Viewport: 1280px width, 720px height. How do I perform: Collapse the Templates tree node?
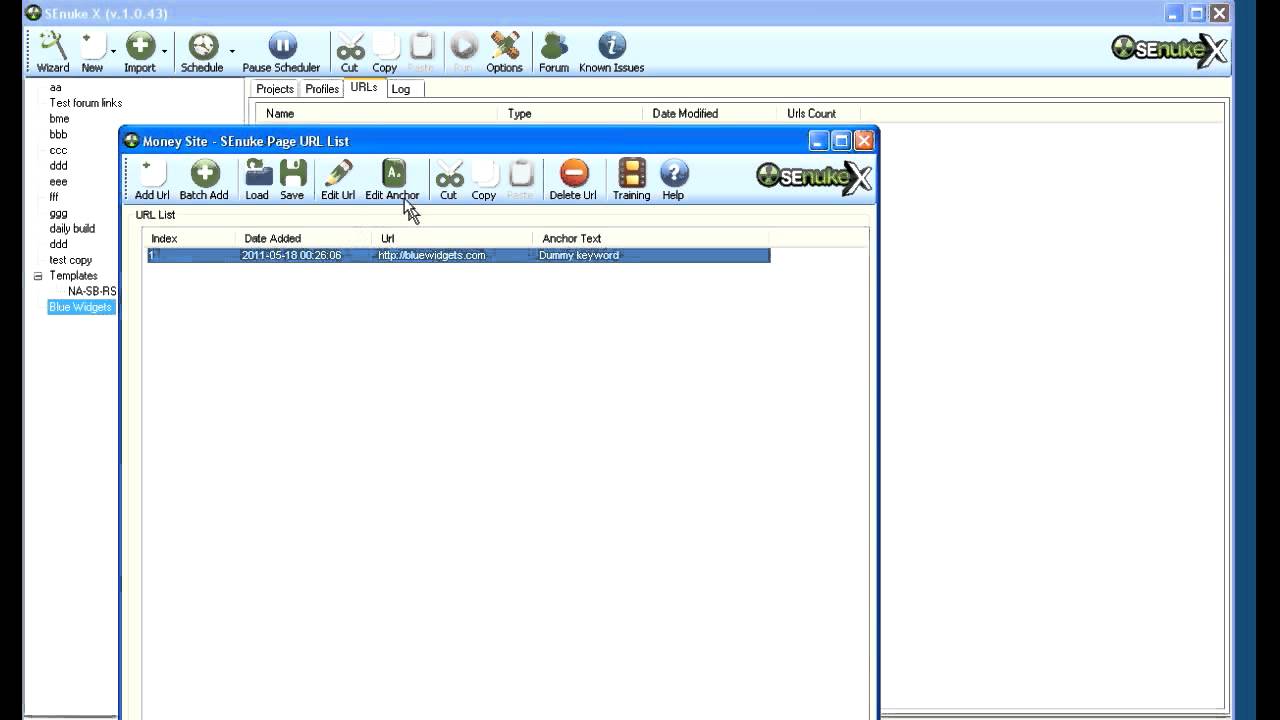pyautogui.click(x=38, y=276)
